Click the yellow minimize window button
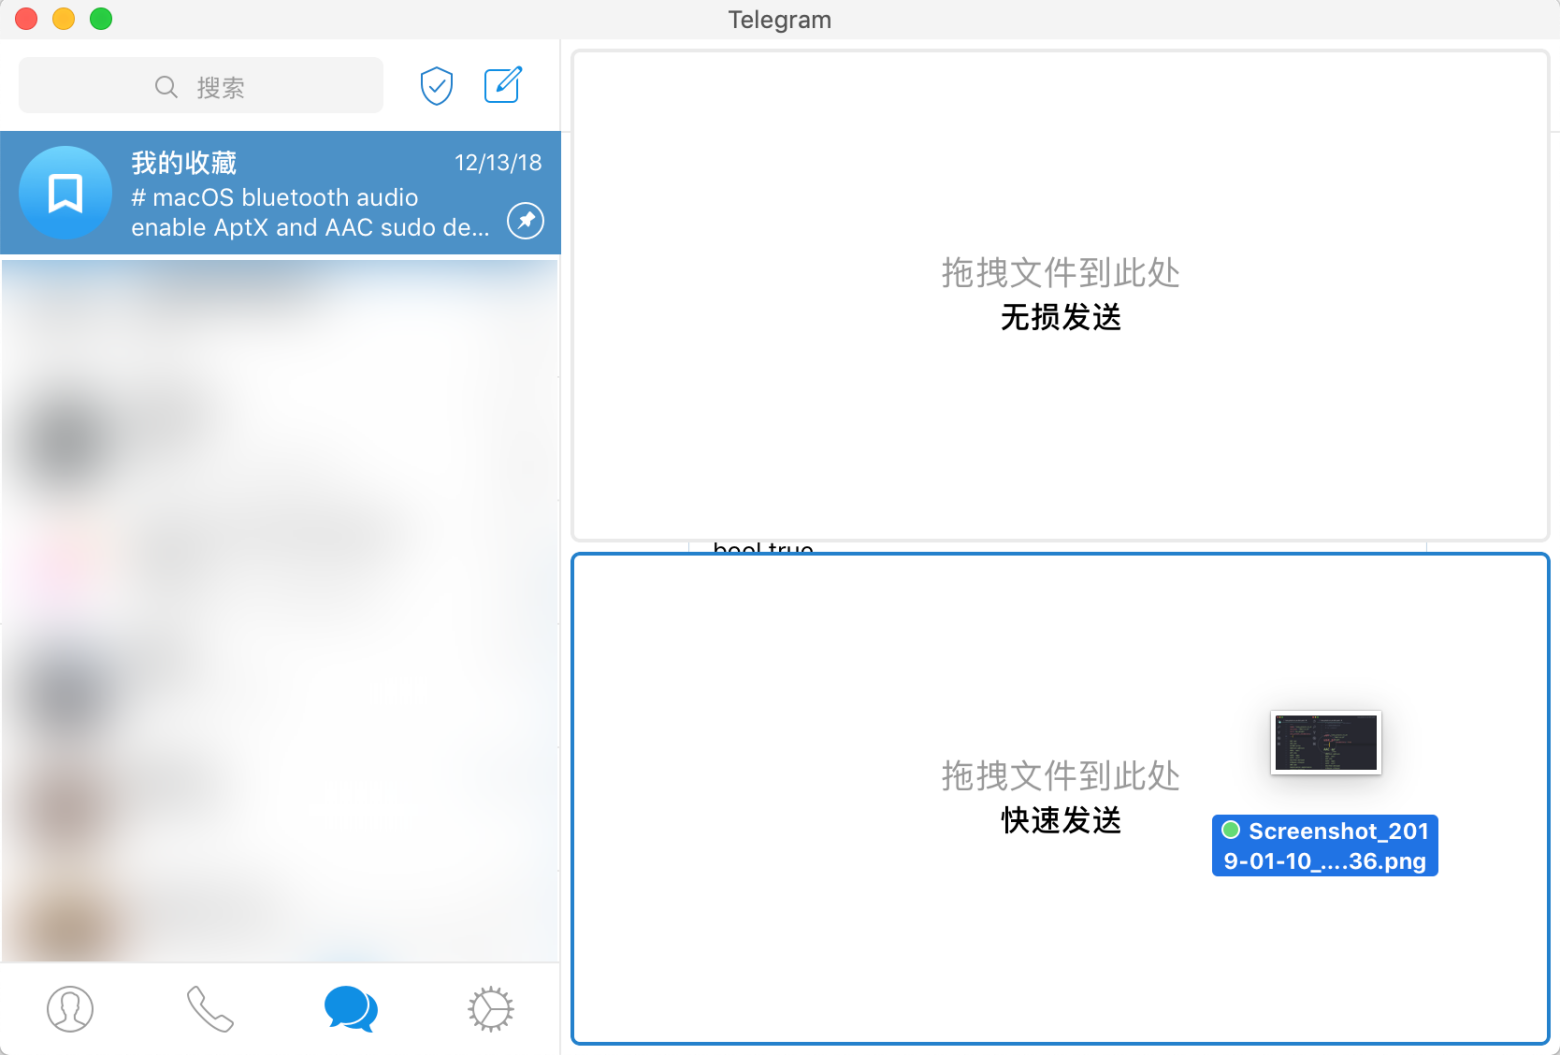 click(63, 19)
